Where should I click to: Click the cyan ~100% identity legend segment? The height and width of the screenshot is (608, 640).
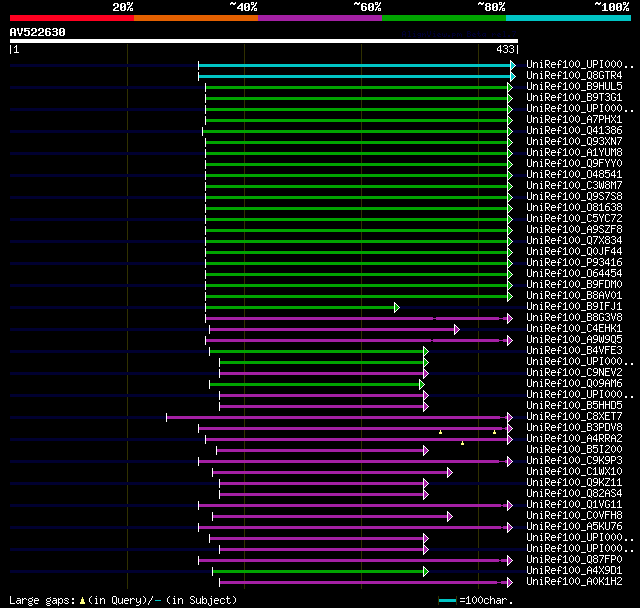click(567, 17)
